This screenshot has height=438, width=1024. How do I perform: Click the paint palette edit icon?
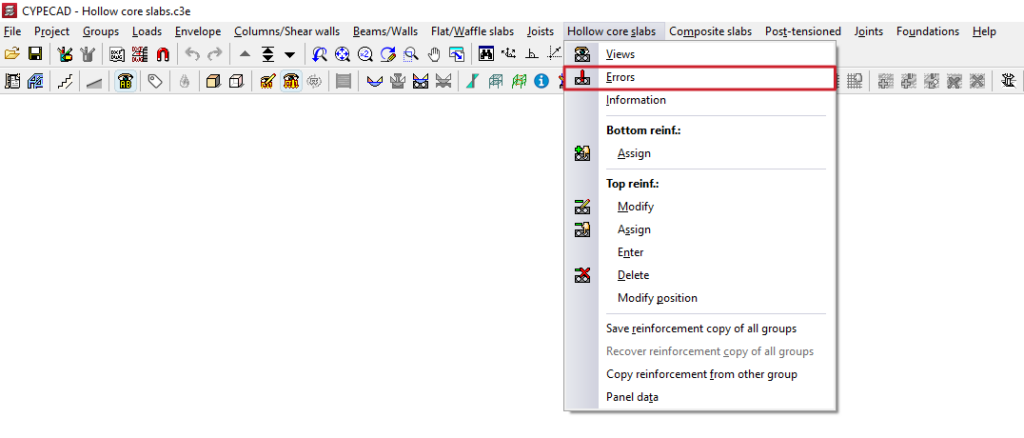pos(65,54)
